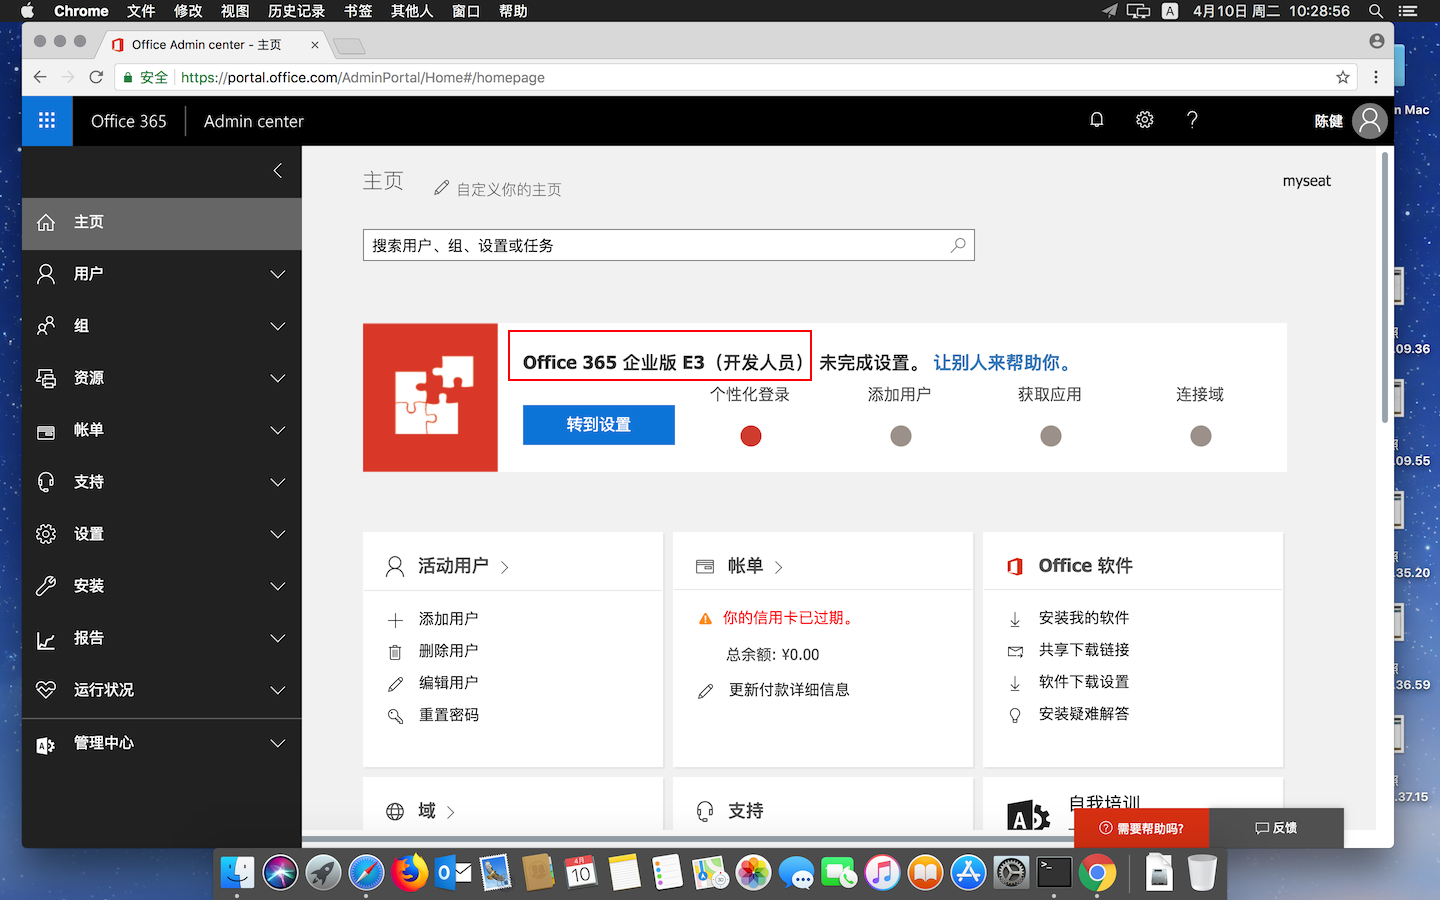
Task: Click the lightbulb icon beside 安装疑难解答
Action: tap(1015, 715)
